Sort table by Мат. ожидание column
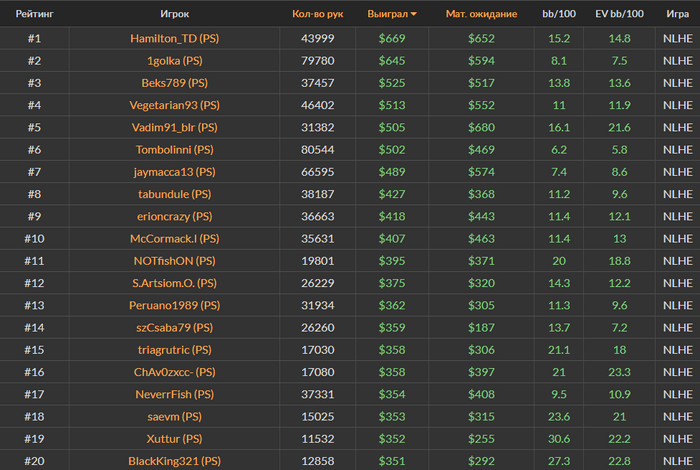The image size is (700, 470). pyautogui.click(x=481, y=14)
